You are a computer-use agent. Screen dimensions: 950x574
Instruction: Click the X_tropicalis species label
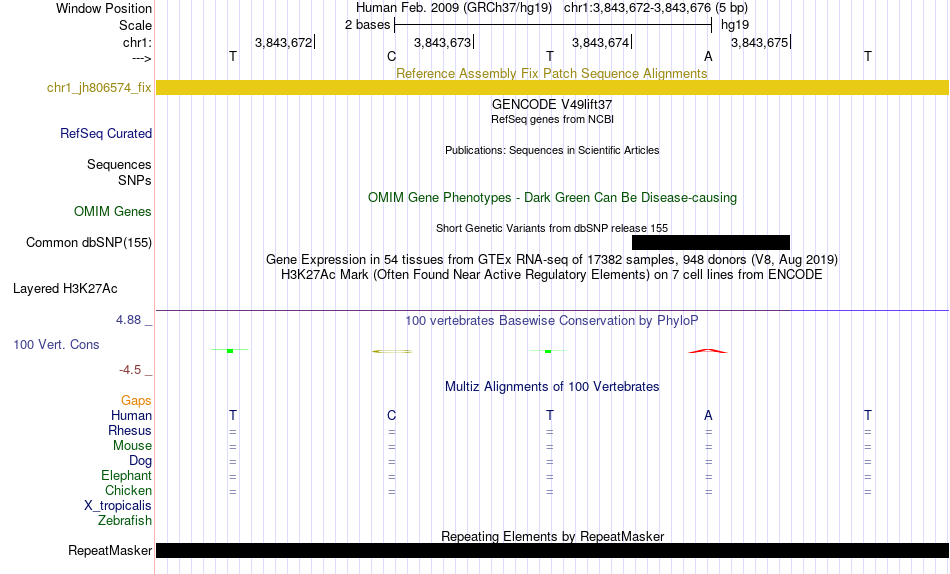[118, 506]
